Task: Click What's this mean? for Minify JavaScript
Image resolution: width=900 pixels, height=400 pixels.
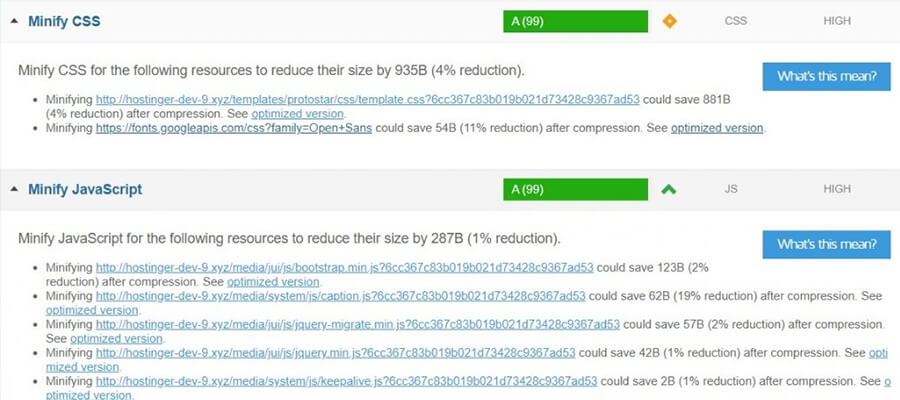Action: click(x=826, y=245)
